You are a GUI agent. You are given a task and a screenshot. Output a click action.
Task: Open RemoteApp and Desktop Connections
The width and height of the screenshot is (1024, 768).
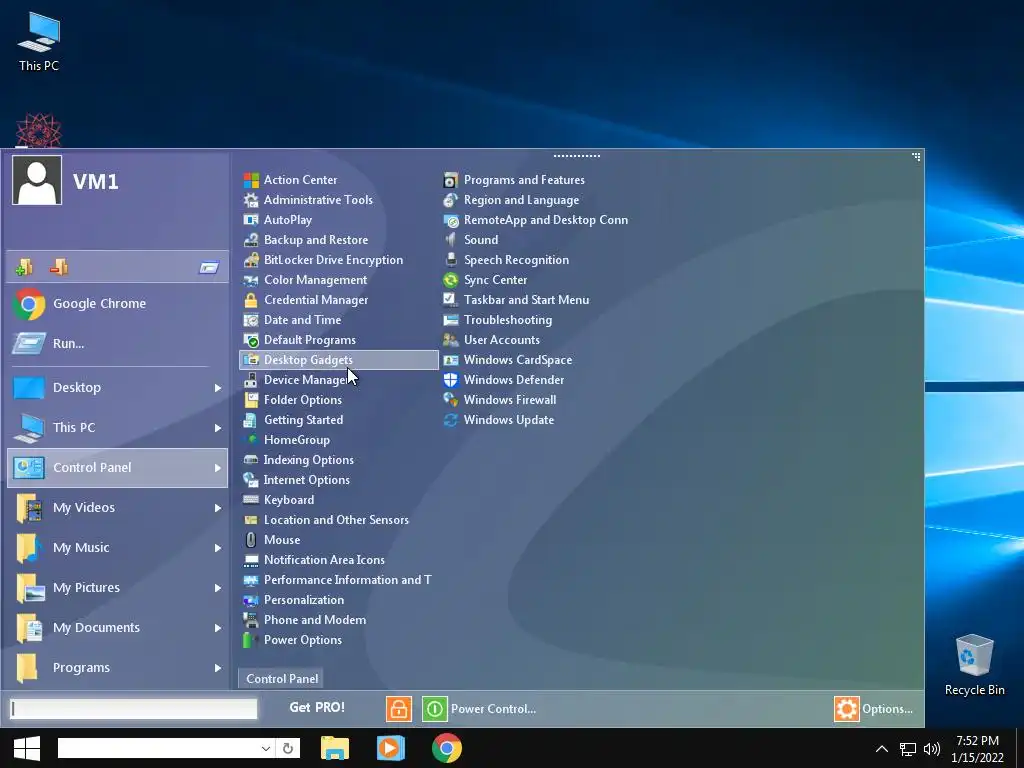coord(538,220)
